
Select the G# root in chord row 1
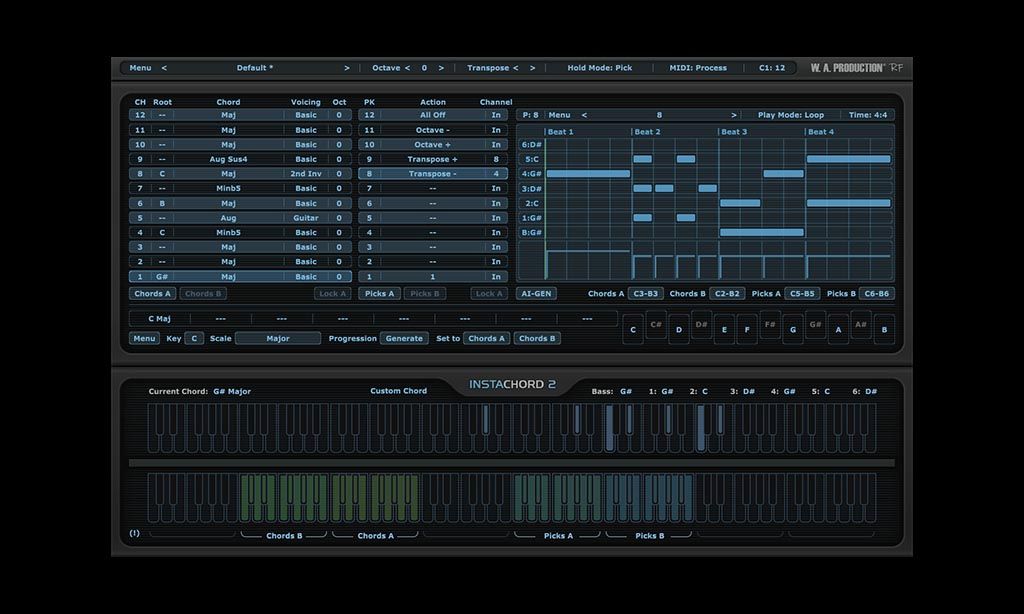(162, 277)
